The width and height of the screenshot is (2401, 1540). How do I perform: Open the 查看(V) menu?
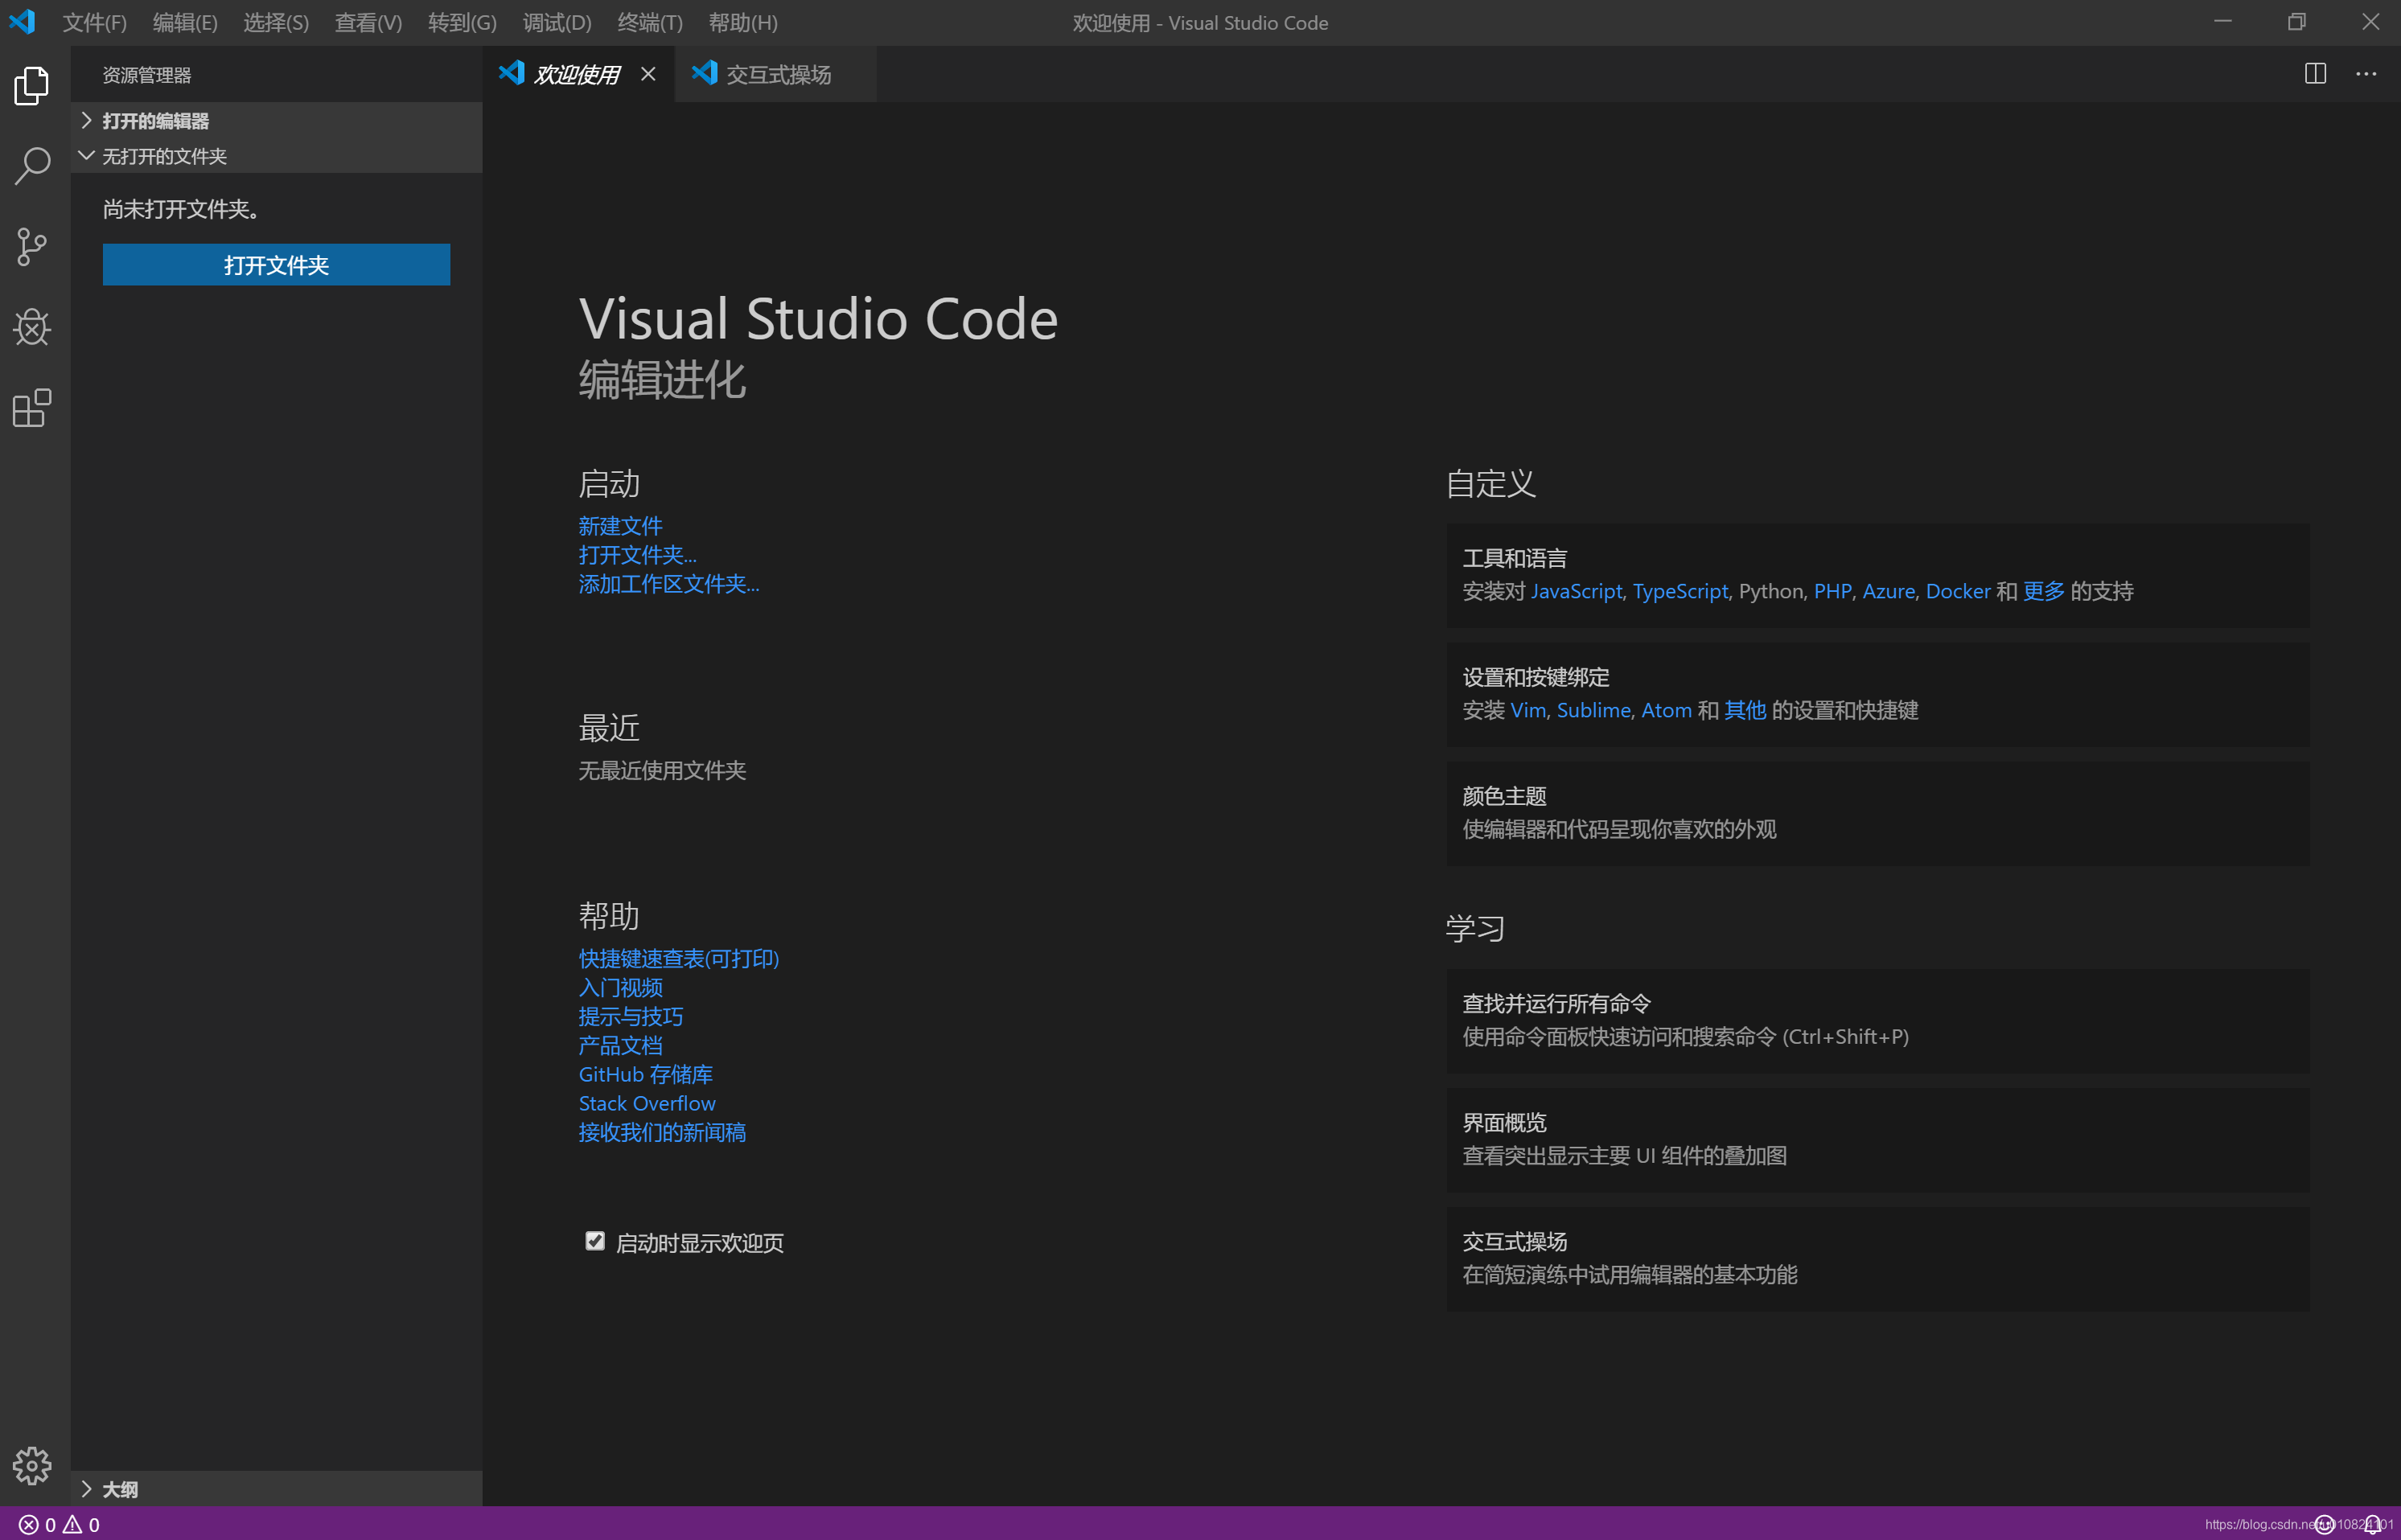pos(368,22)
